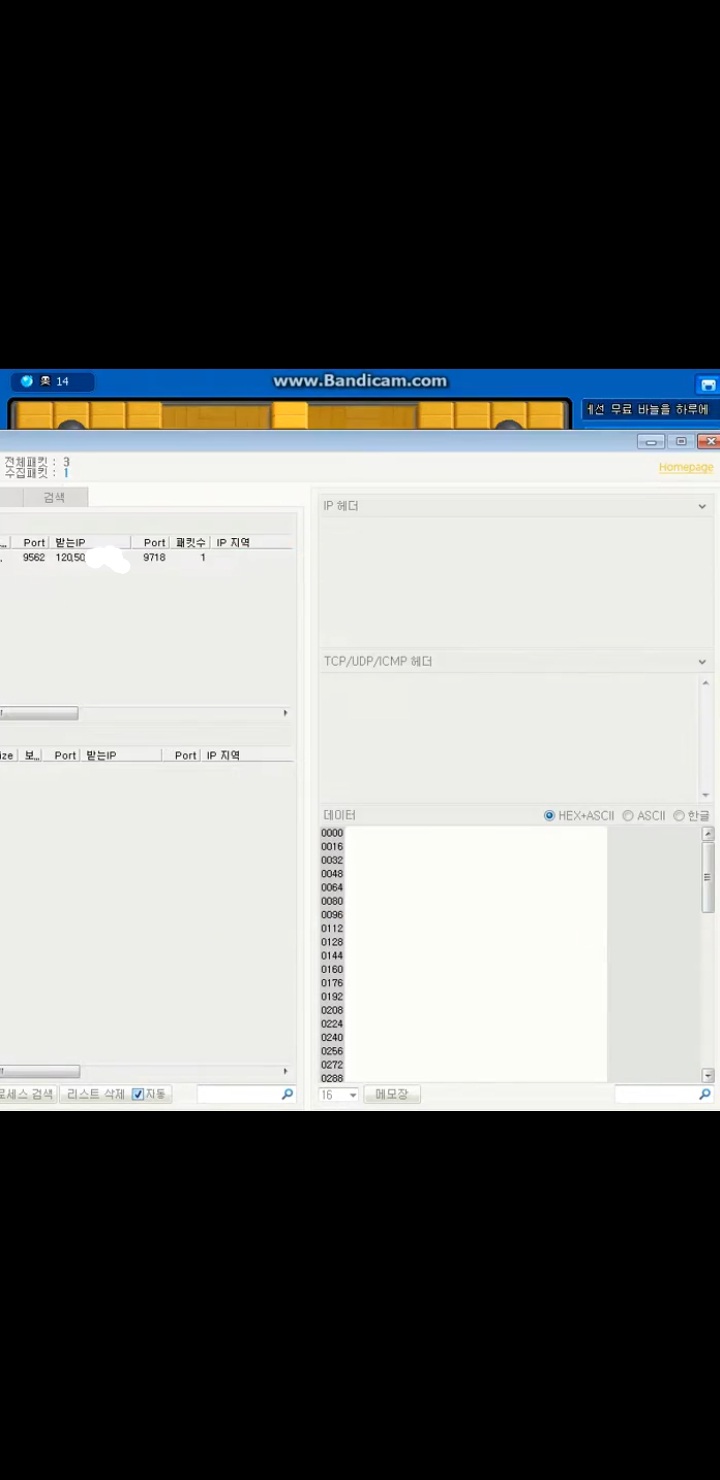Click the search magnifier icon under data panel
720x1480 pixels.
(705, 1094)
